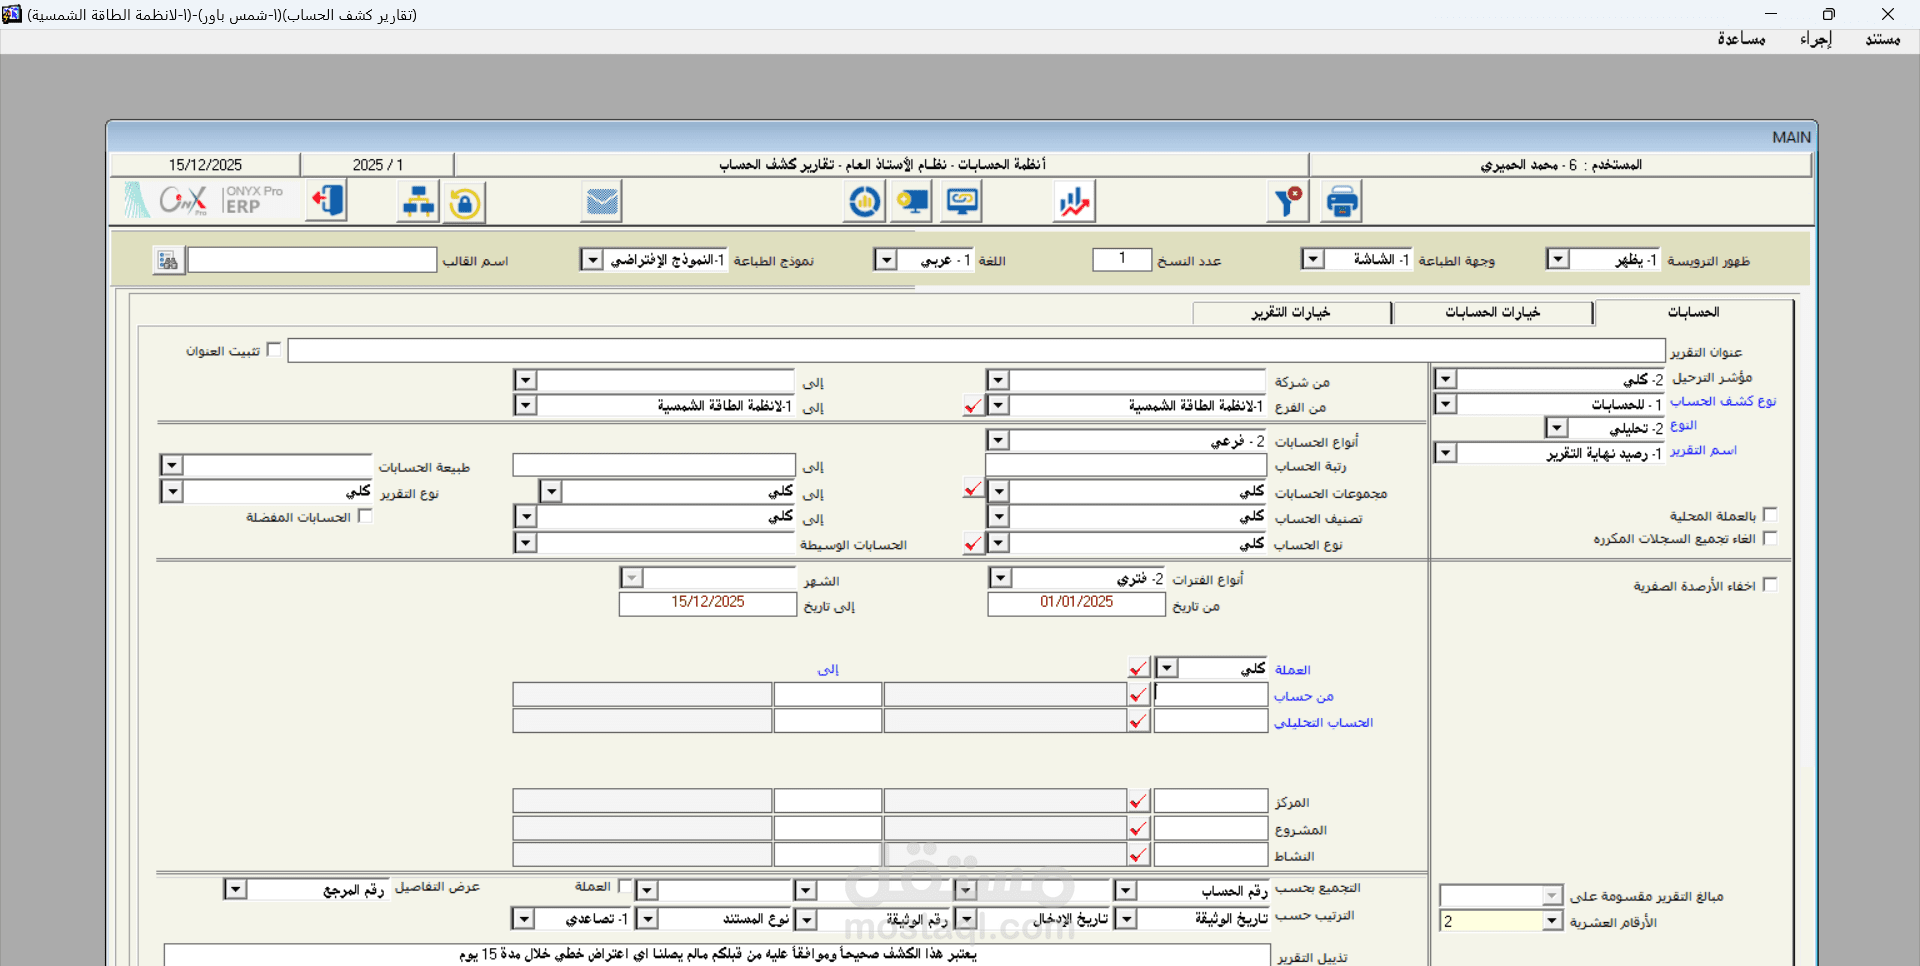Open the إجراء menu

[1816, 39]
